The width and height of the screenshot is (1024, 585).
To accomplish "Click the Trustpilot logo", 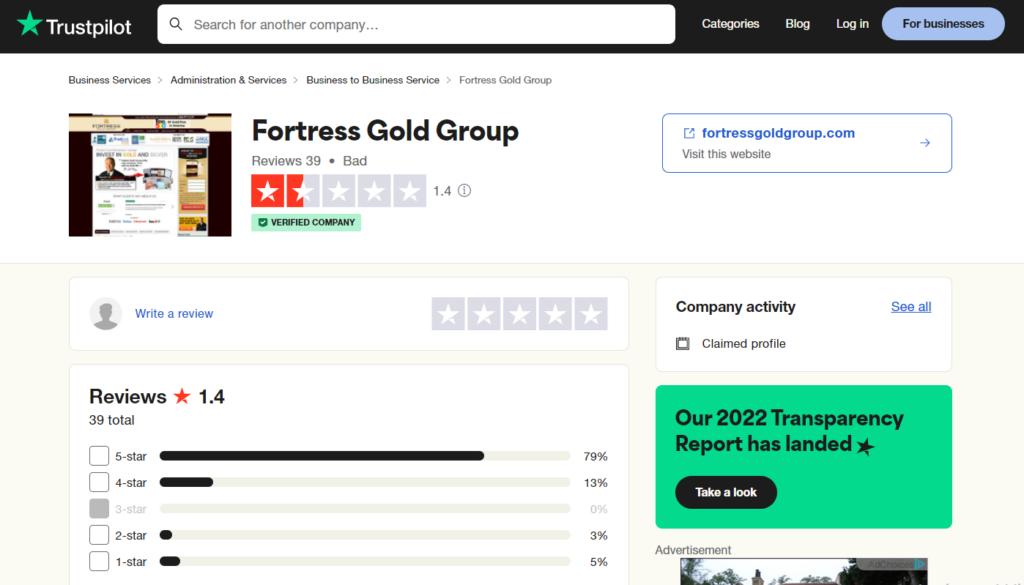I will (x=74, y=24).
